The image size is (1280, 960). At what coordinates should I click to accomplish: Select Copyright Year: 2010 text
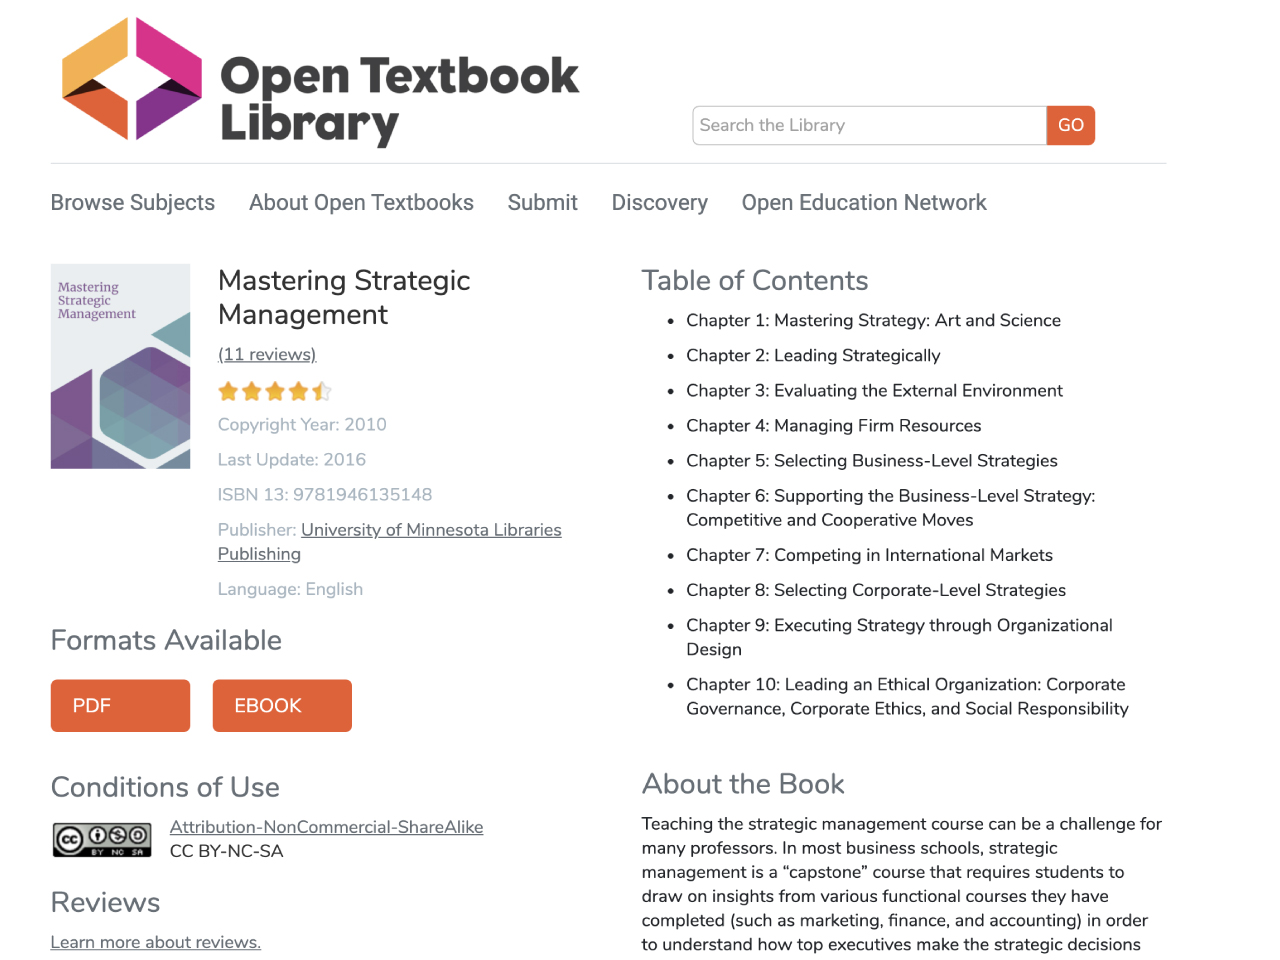pos(302,424)
